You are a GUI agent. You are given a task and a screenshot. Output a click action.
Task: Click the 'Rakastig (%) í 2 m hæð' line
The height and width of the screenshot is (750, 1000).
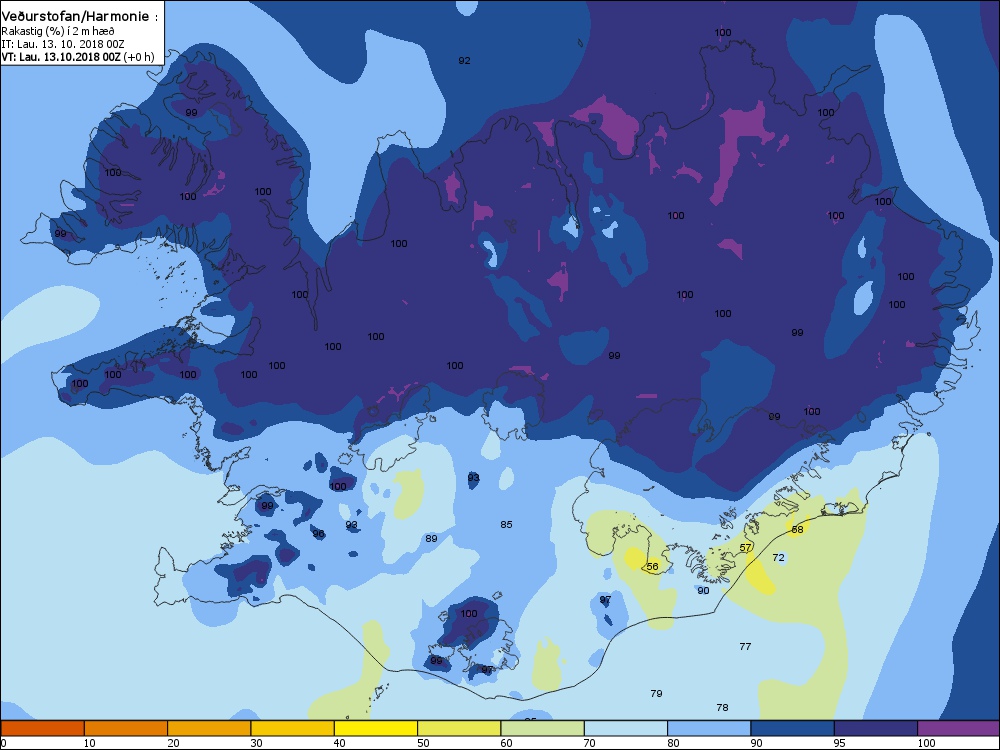click(x=58, y=31)
